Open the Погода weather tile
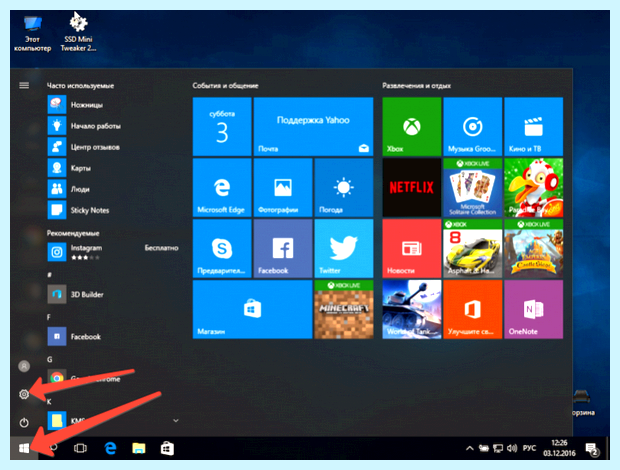620x470 pixels. (x=344, y=187)
